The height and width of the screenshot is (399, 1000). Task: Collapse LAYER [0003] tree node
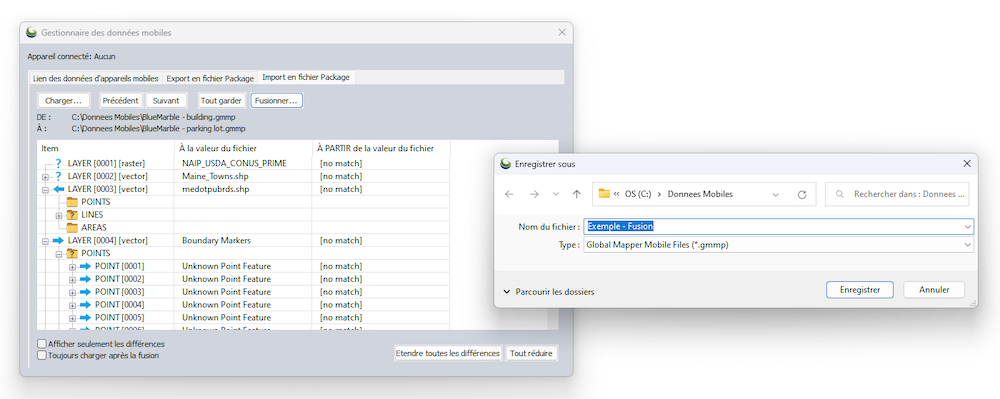point(45,189)
